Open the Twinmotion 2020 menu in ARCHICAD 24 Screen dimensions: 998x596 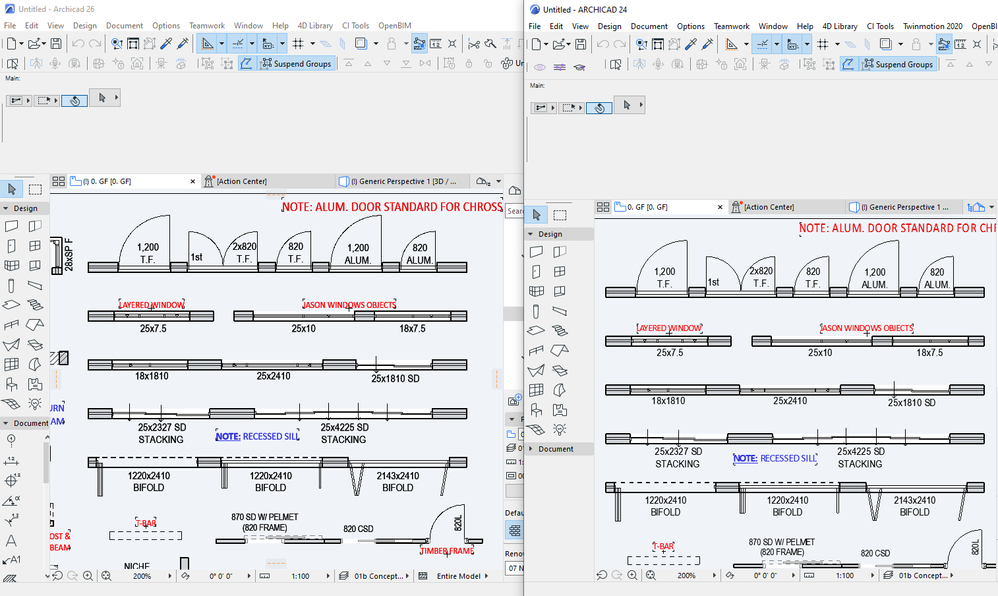932,26
